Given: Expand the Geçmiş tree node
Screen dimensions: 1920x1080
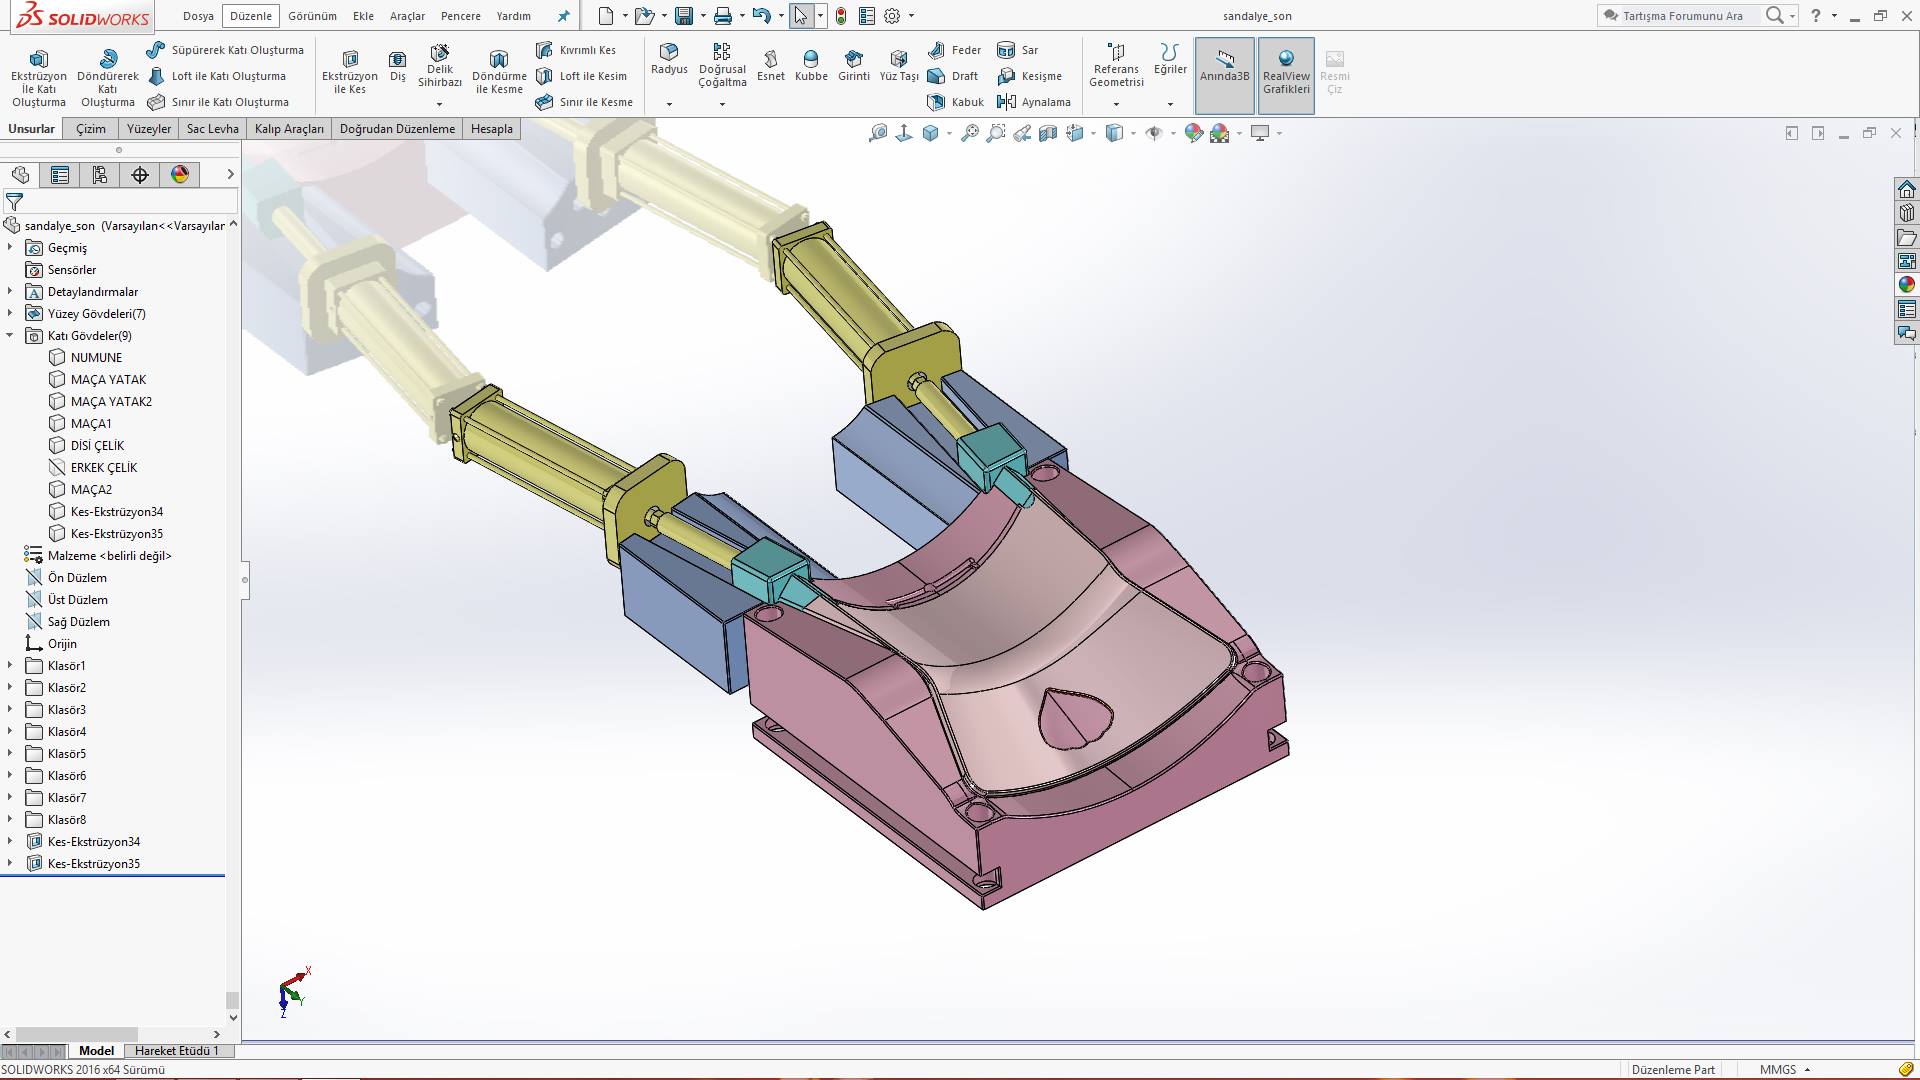Looking at the screenshot, I should pyautogui.click(x=10, y=247).
